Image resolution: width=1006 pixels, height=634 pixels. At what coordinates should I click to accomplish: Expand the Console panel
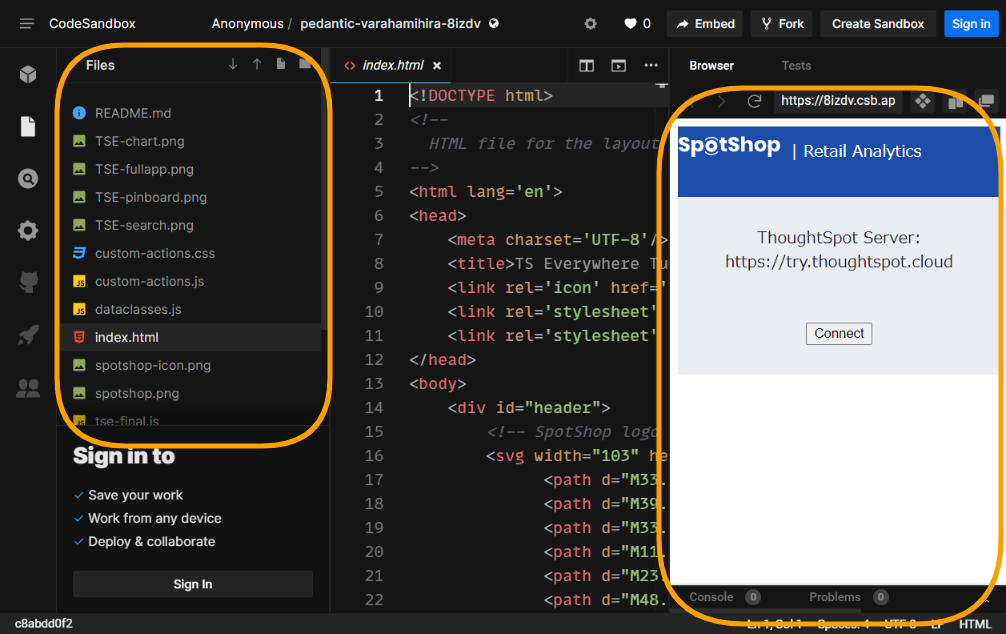[x=710, y=597]
